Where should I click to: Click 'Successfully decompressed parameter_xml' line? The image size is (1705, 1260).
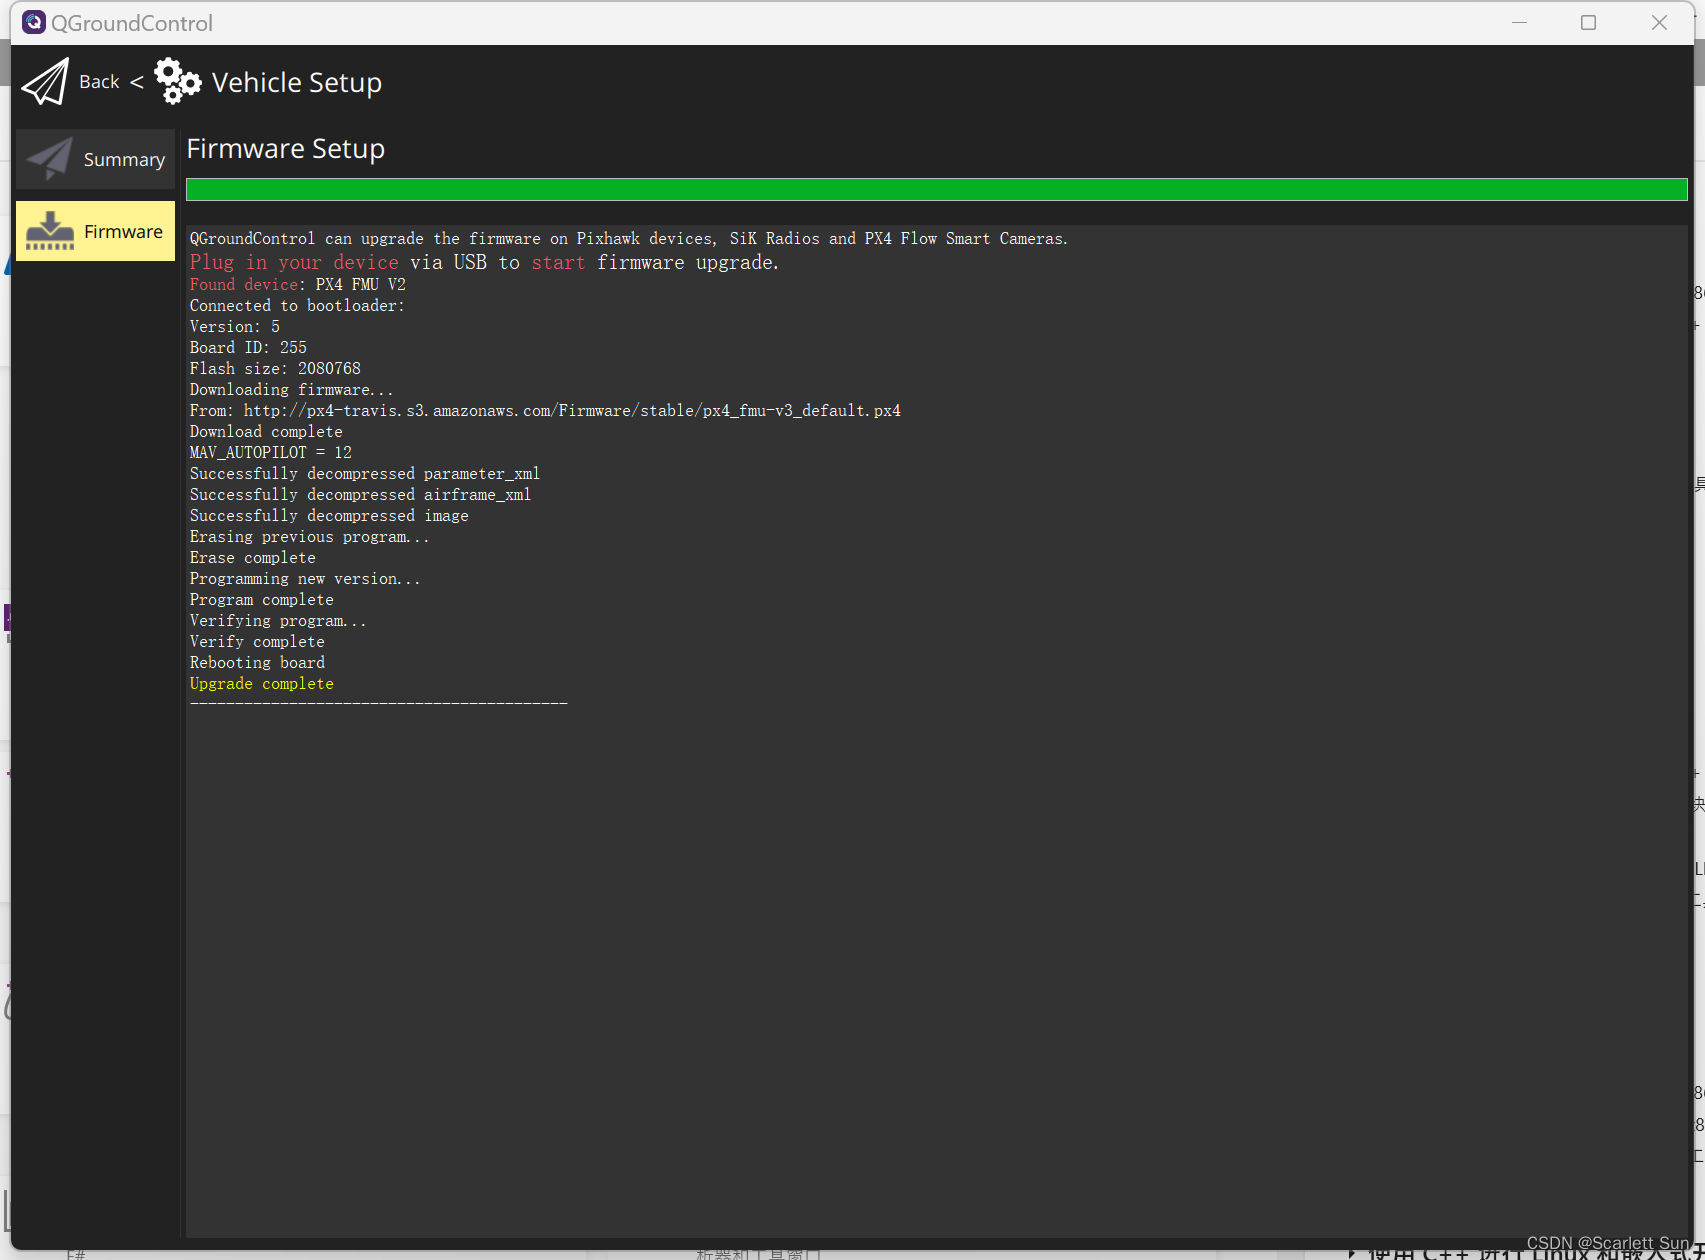coord(365,474)
